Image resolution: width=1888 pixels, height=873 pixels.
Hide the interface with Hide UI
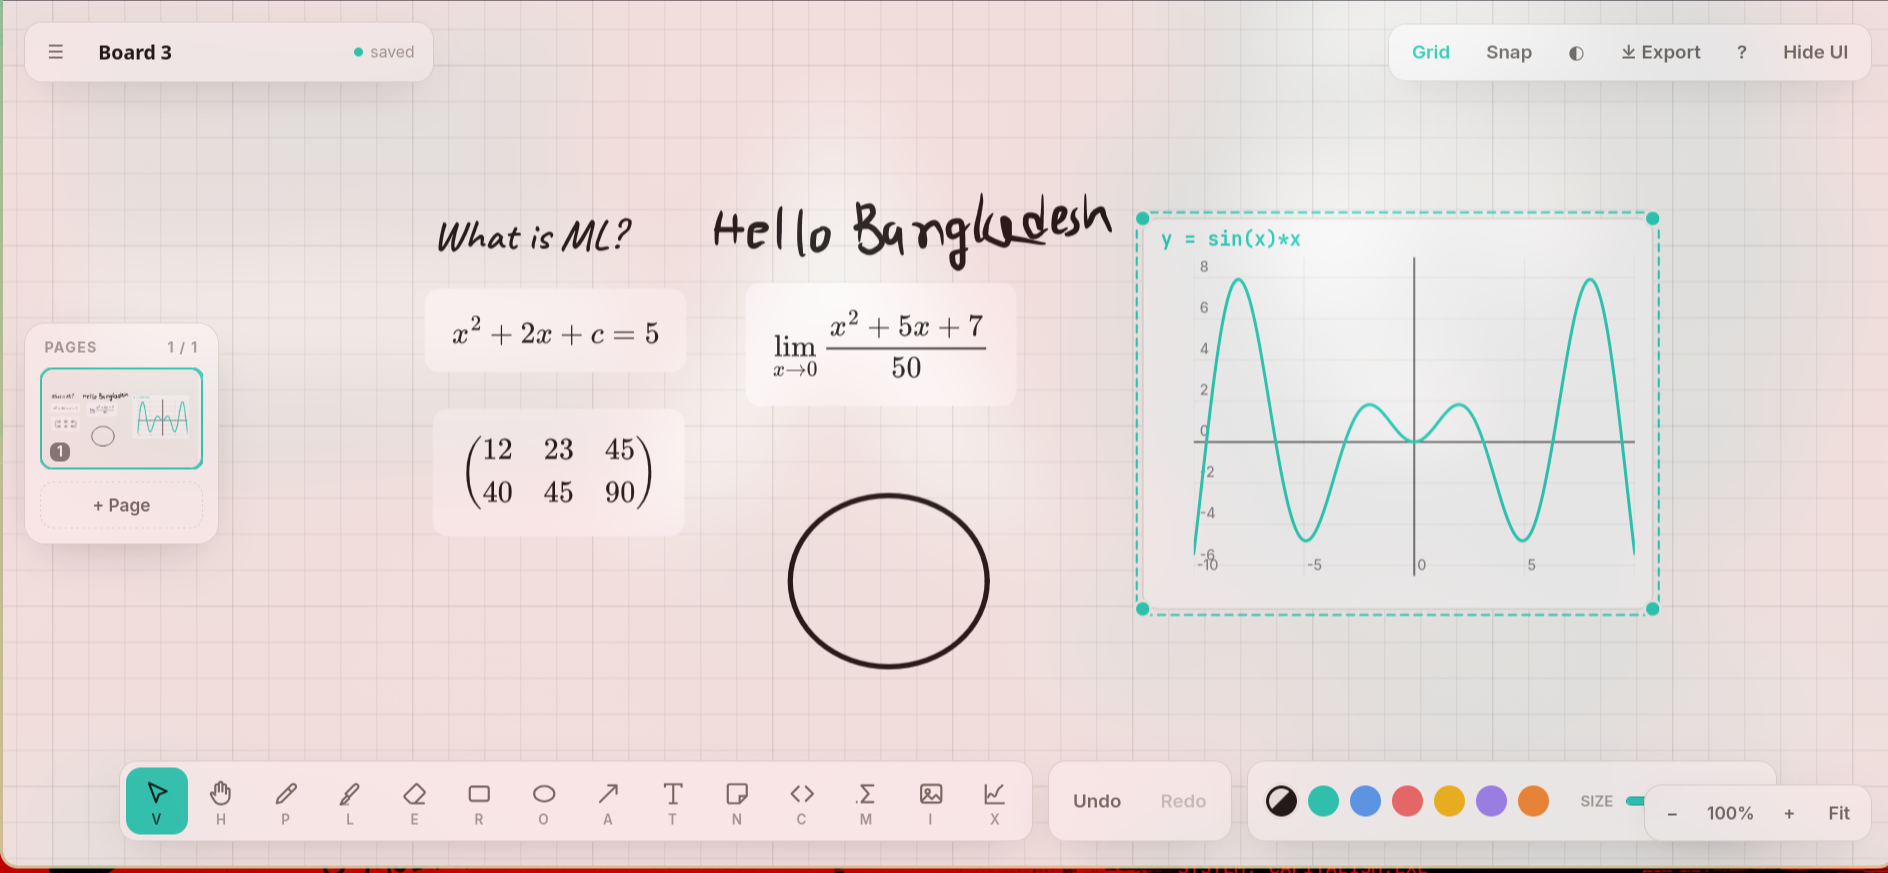coord(1815,52)
